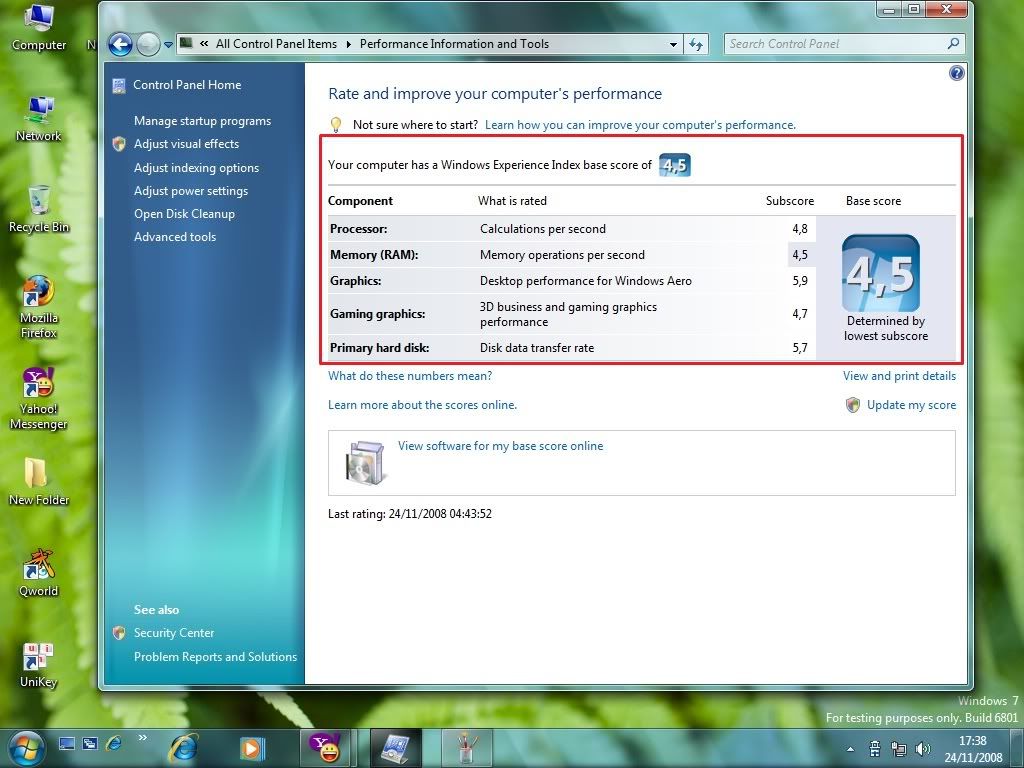
Task: Open the Start menu orb
Action: pos(26,748)
